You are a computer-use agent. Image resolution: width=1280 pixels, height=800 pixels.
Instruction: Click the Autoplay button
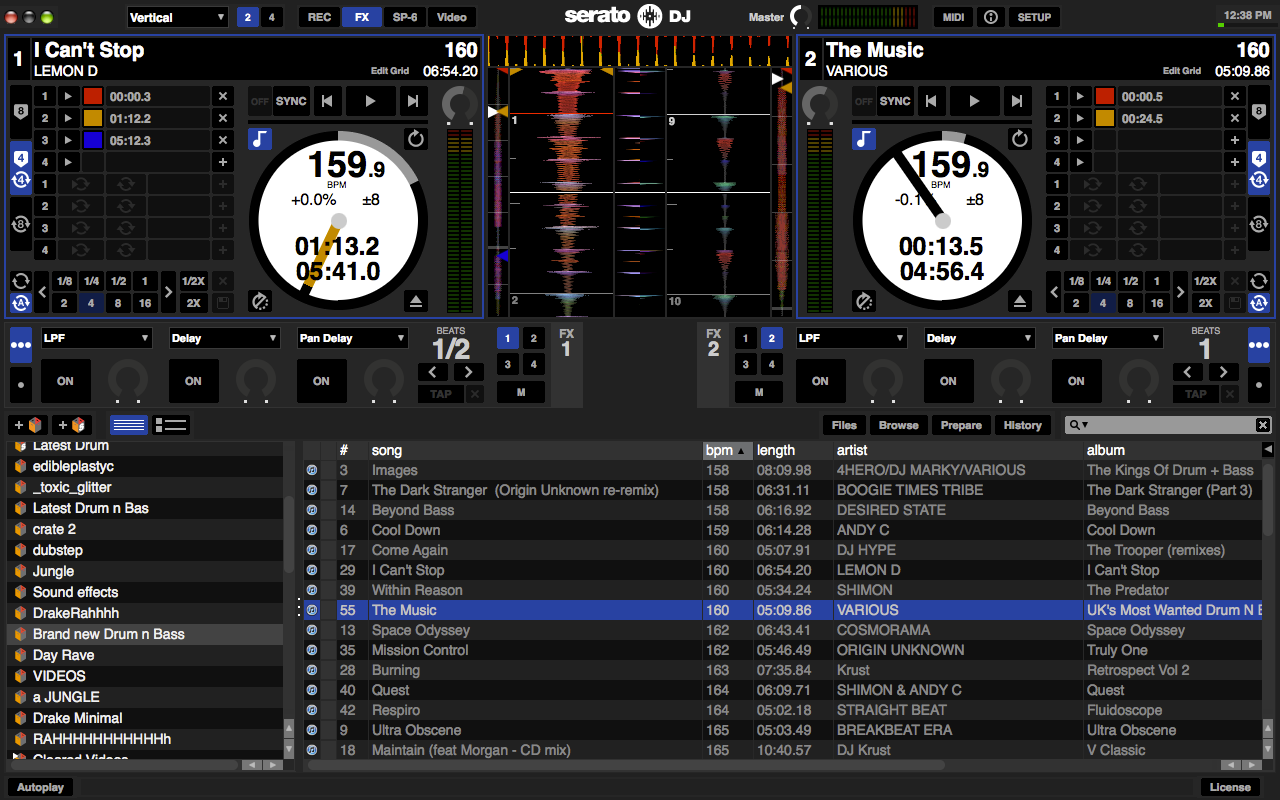[41, 787]
